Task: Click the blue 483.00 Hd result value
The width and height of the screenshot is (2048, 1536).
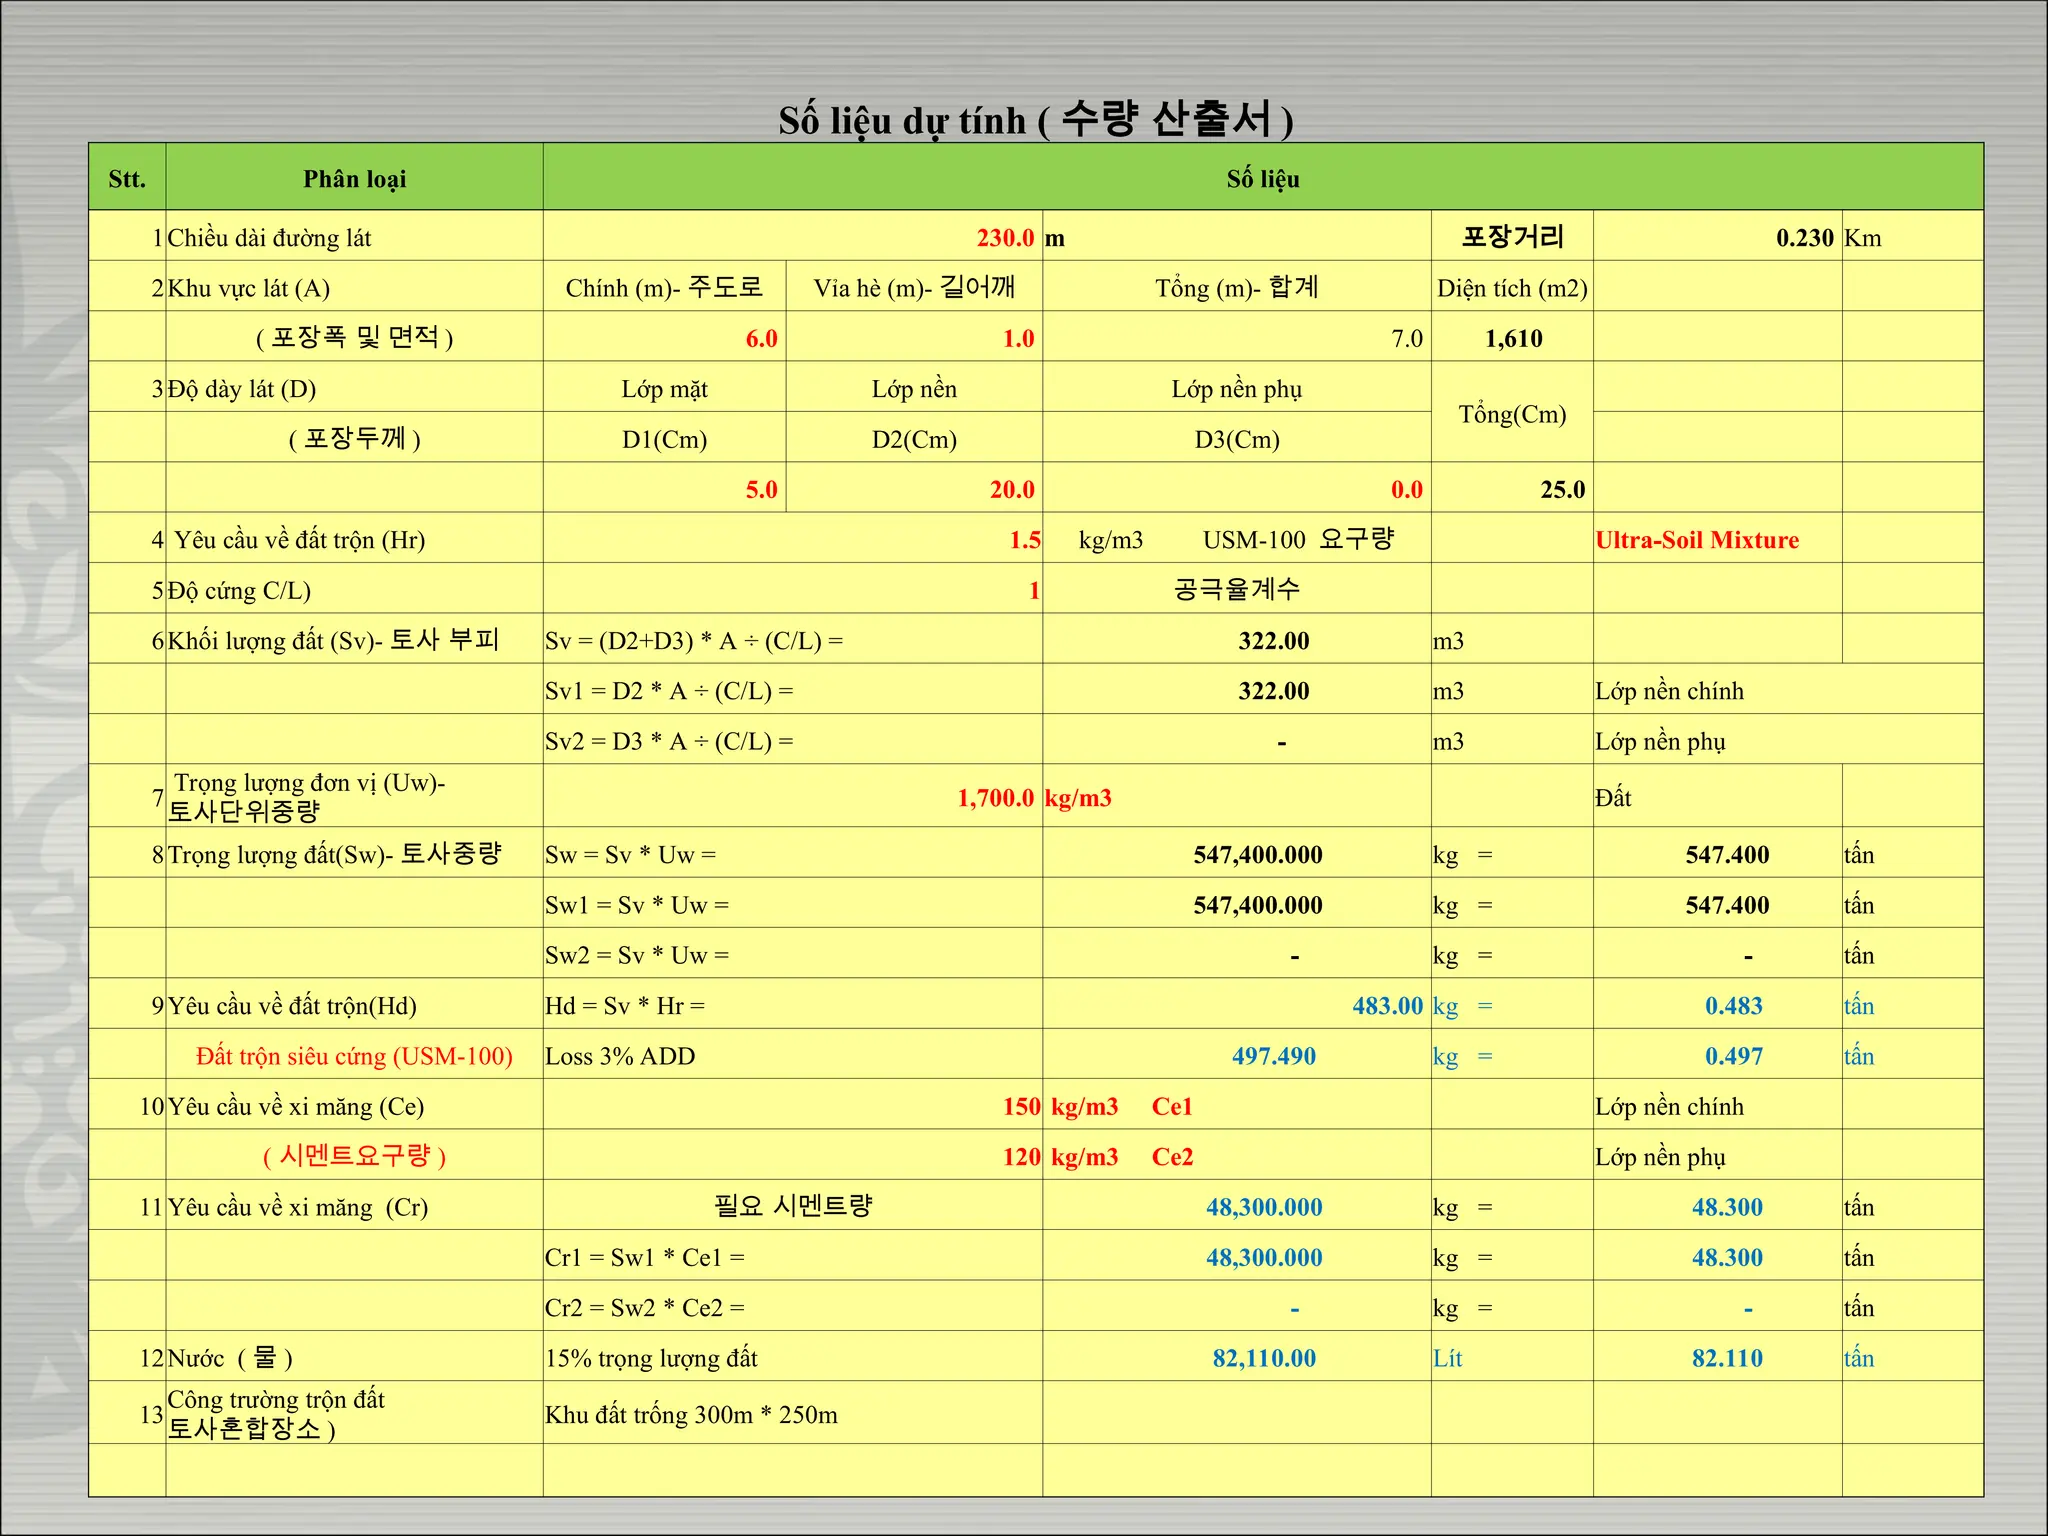Action: [x=1386, y=1006]
